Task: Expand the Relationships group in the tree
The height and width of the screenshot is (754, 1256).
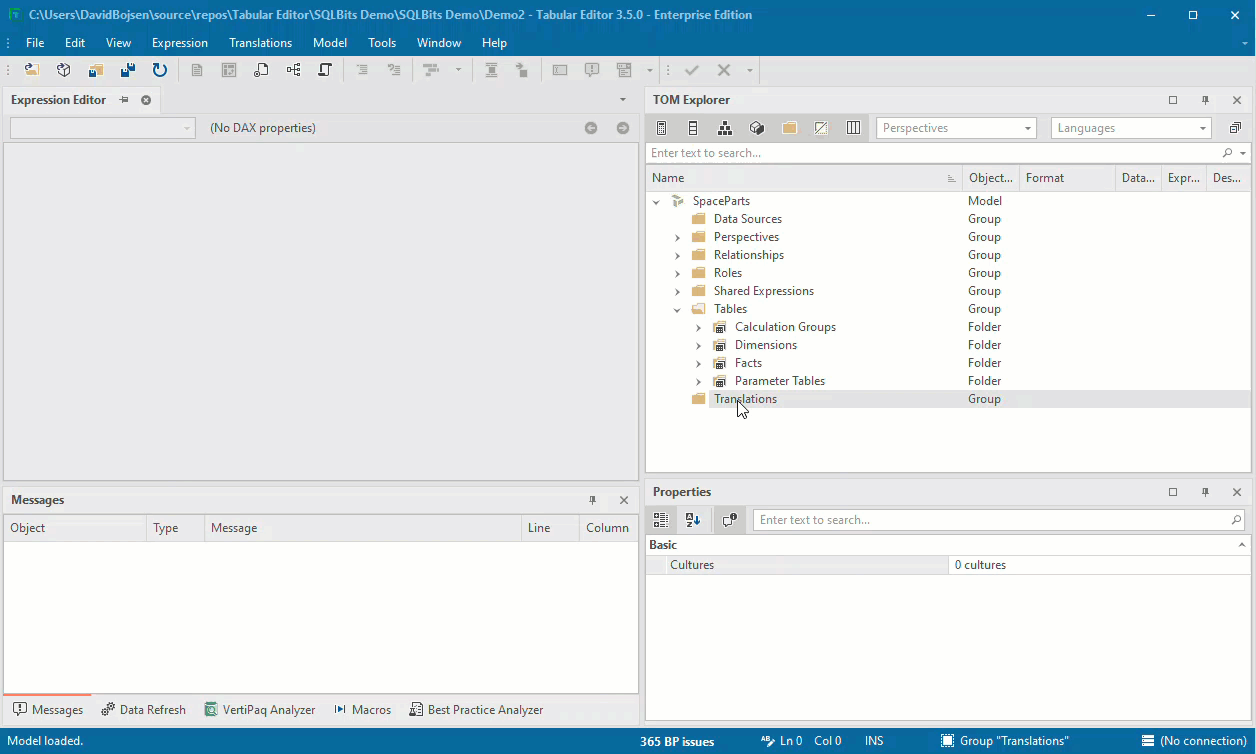Action: pos(678,254)
